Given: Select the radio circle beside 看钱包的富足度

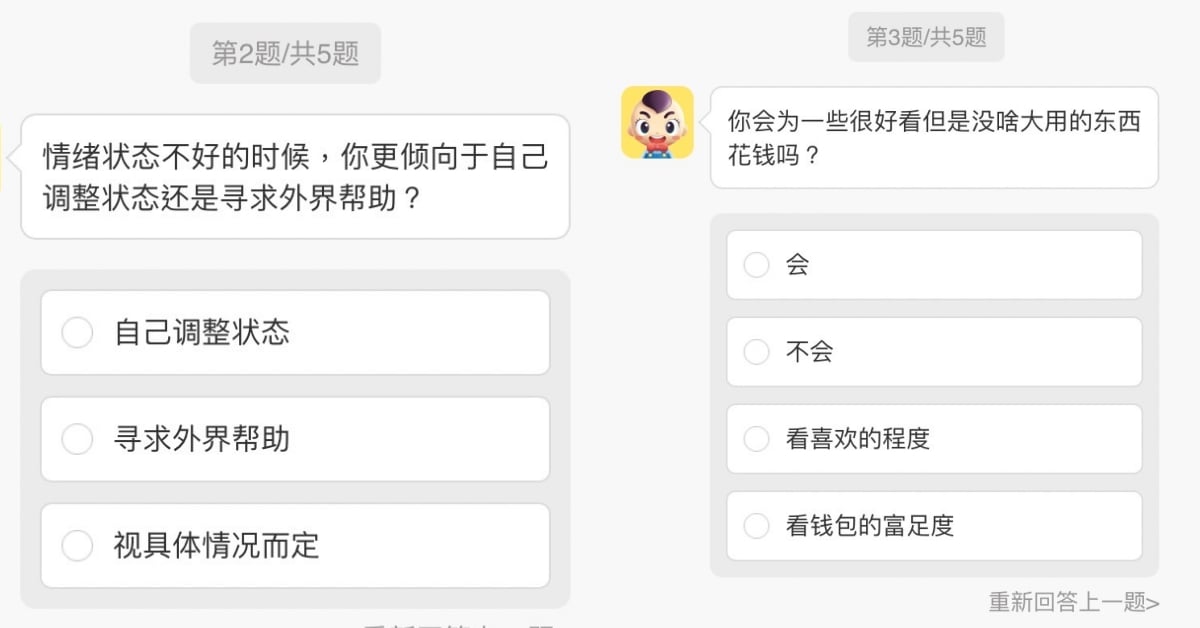Looking at the screenshot, I should point(757,526).
